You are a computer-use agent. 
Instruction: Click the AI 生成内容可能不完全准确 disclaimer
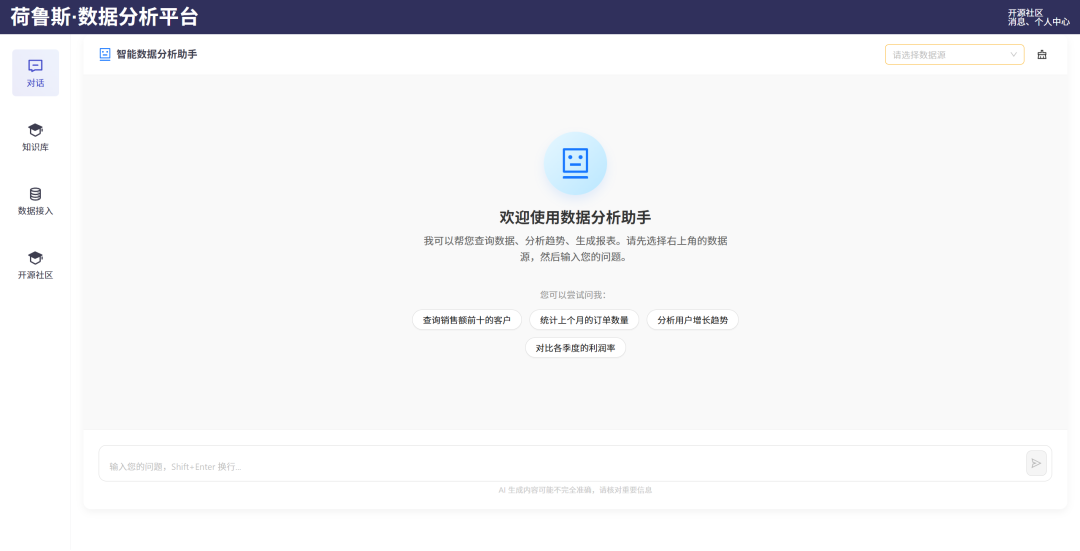click(575, 490)
